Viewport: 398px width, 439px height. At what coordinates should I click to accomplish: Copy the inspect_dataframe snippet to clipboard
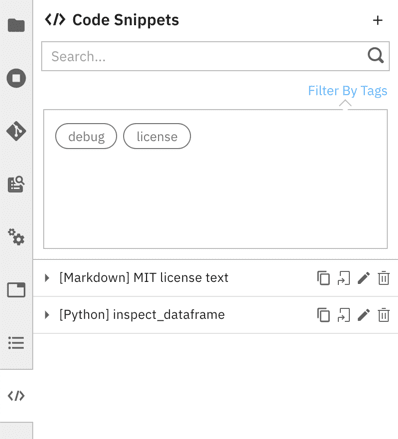[x=323, y=315]
